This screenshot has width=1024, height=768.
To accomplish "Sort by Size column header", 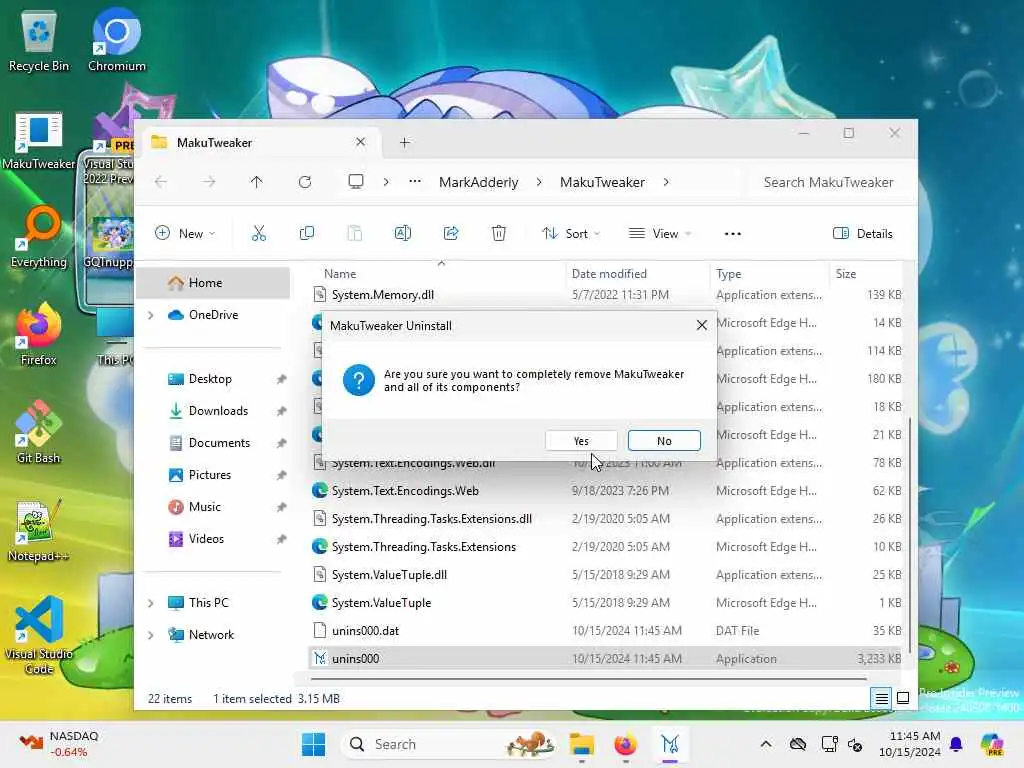I will click(x=867, y=274).
